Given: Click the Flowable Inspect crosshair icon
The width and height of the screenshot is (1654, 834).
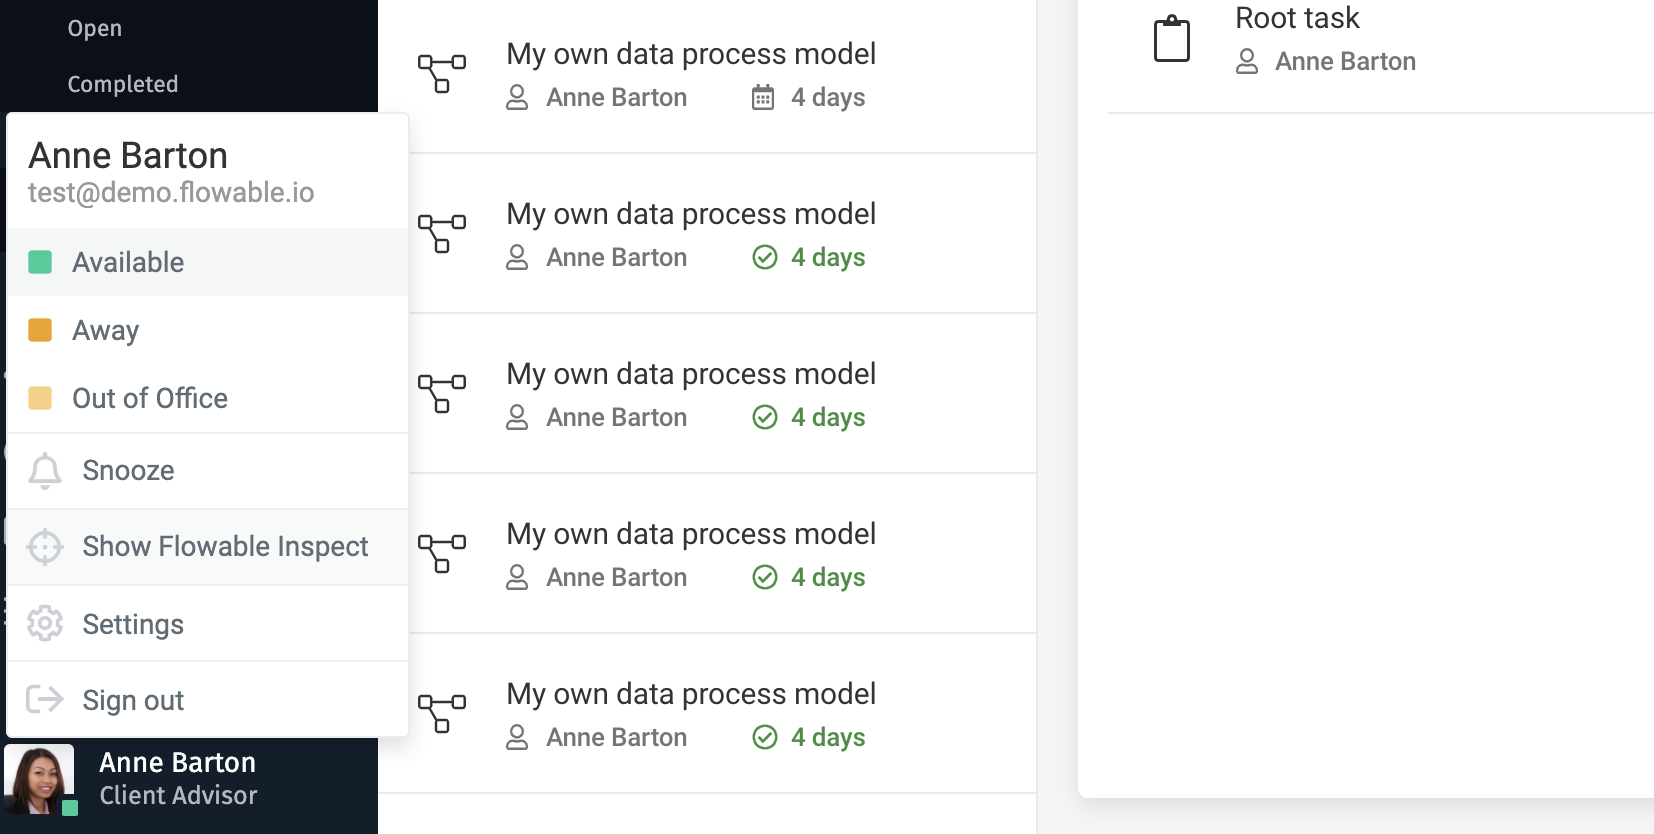Looking at the screenshot, I should point(45,547).
